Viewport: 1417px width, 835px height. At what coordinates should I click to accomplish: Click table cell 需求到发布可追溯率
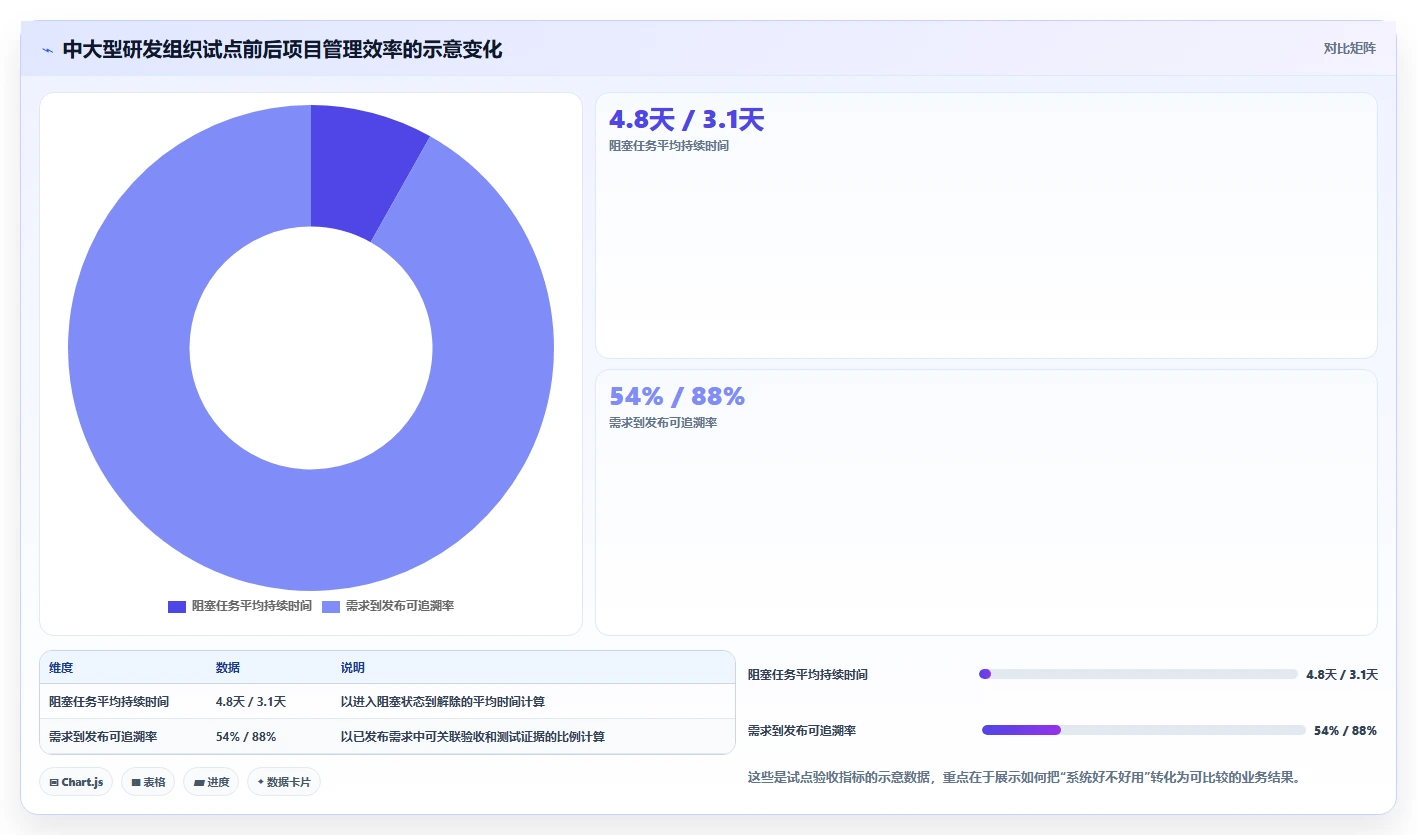point(103,737)
